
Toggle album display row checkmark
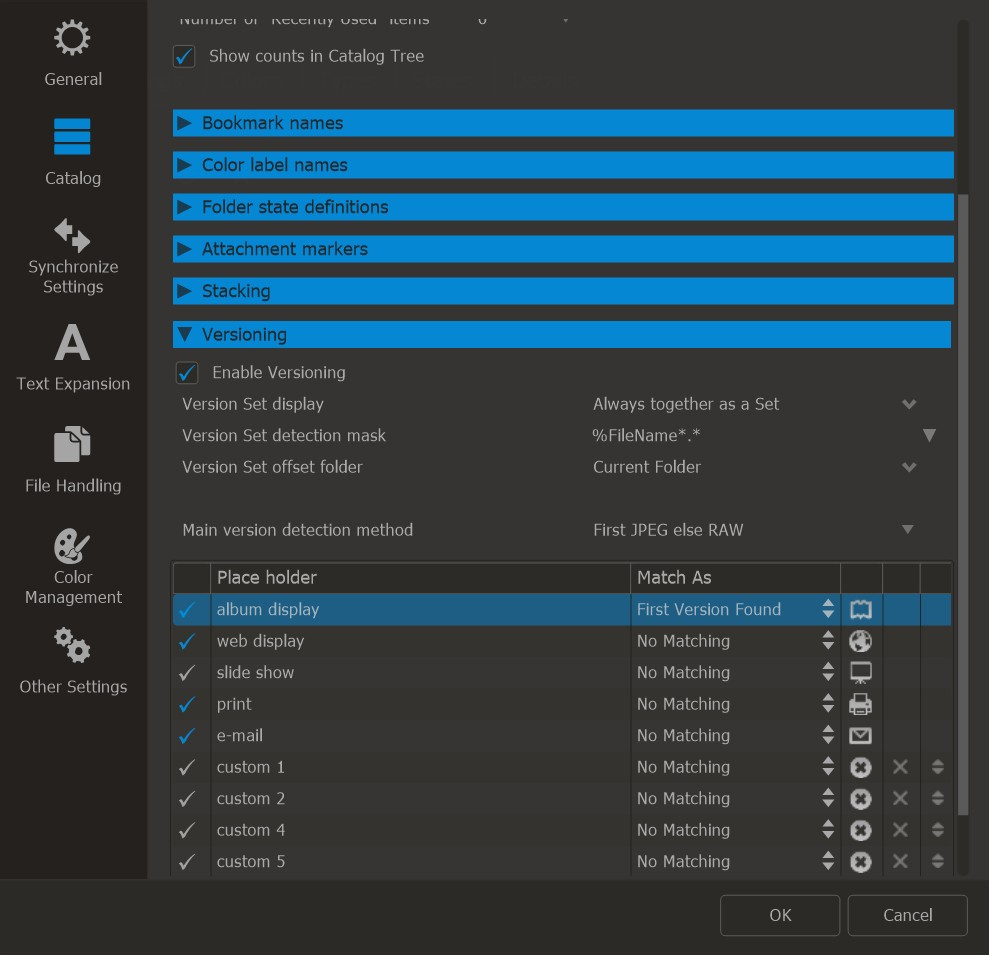click(187, 610)
